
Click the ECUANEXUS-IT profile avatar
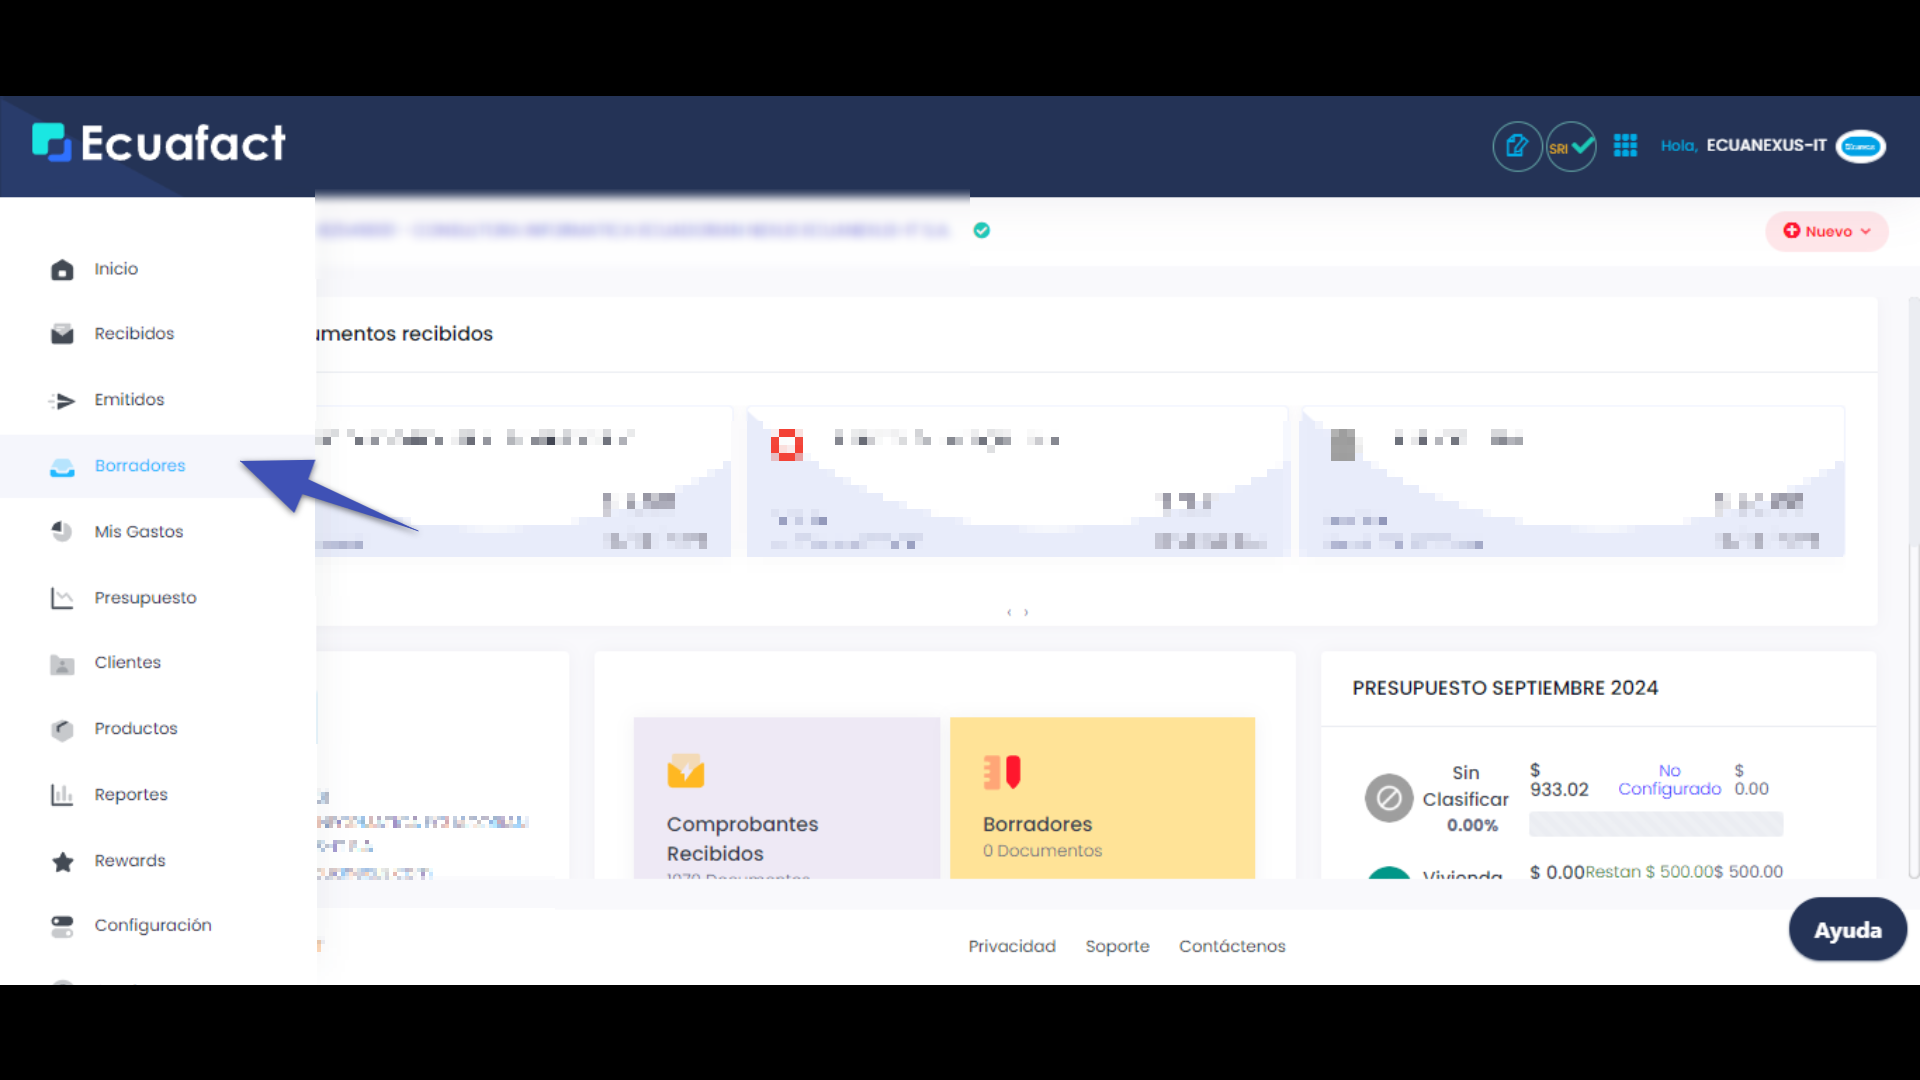pos(1860,147)
